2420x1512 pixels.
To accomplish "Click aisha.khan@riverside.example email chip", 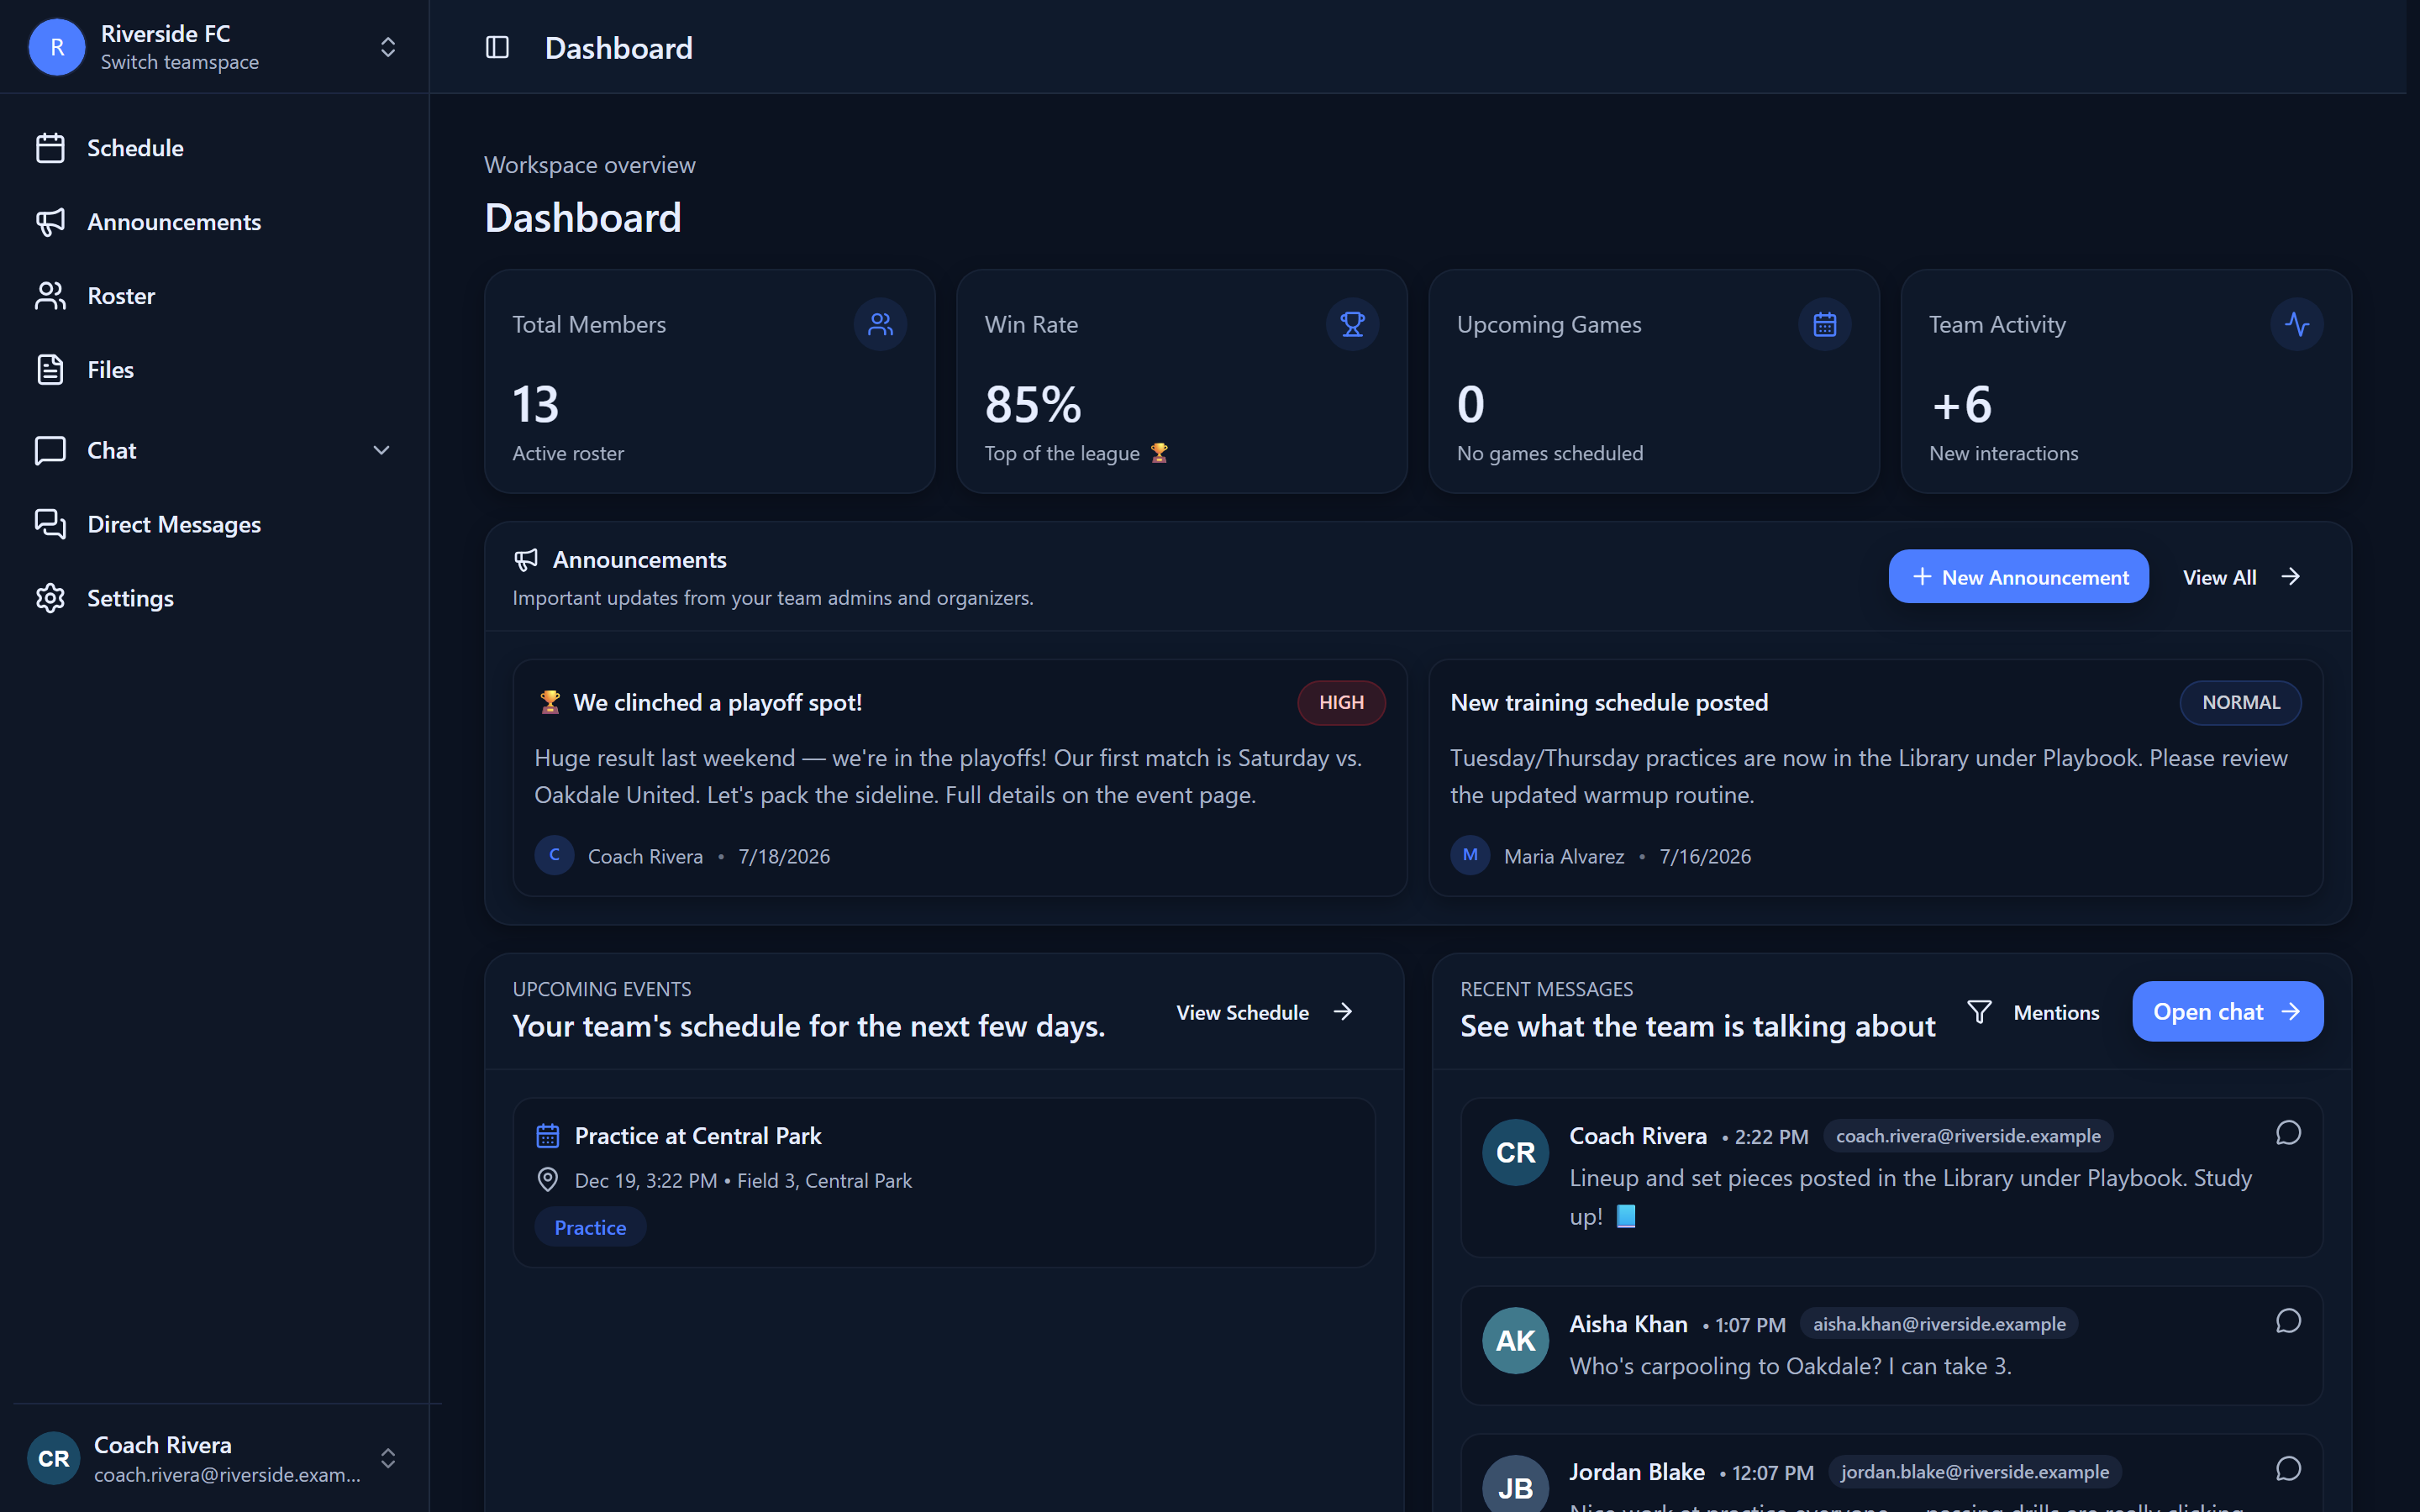I will pyautogui.click(x=1939, y=1324).
